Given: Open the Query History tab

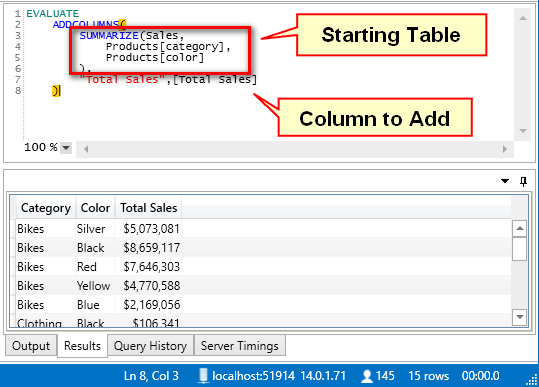Looking at the screenshot, I should click(150, 346).
